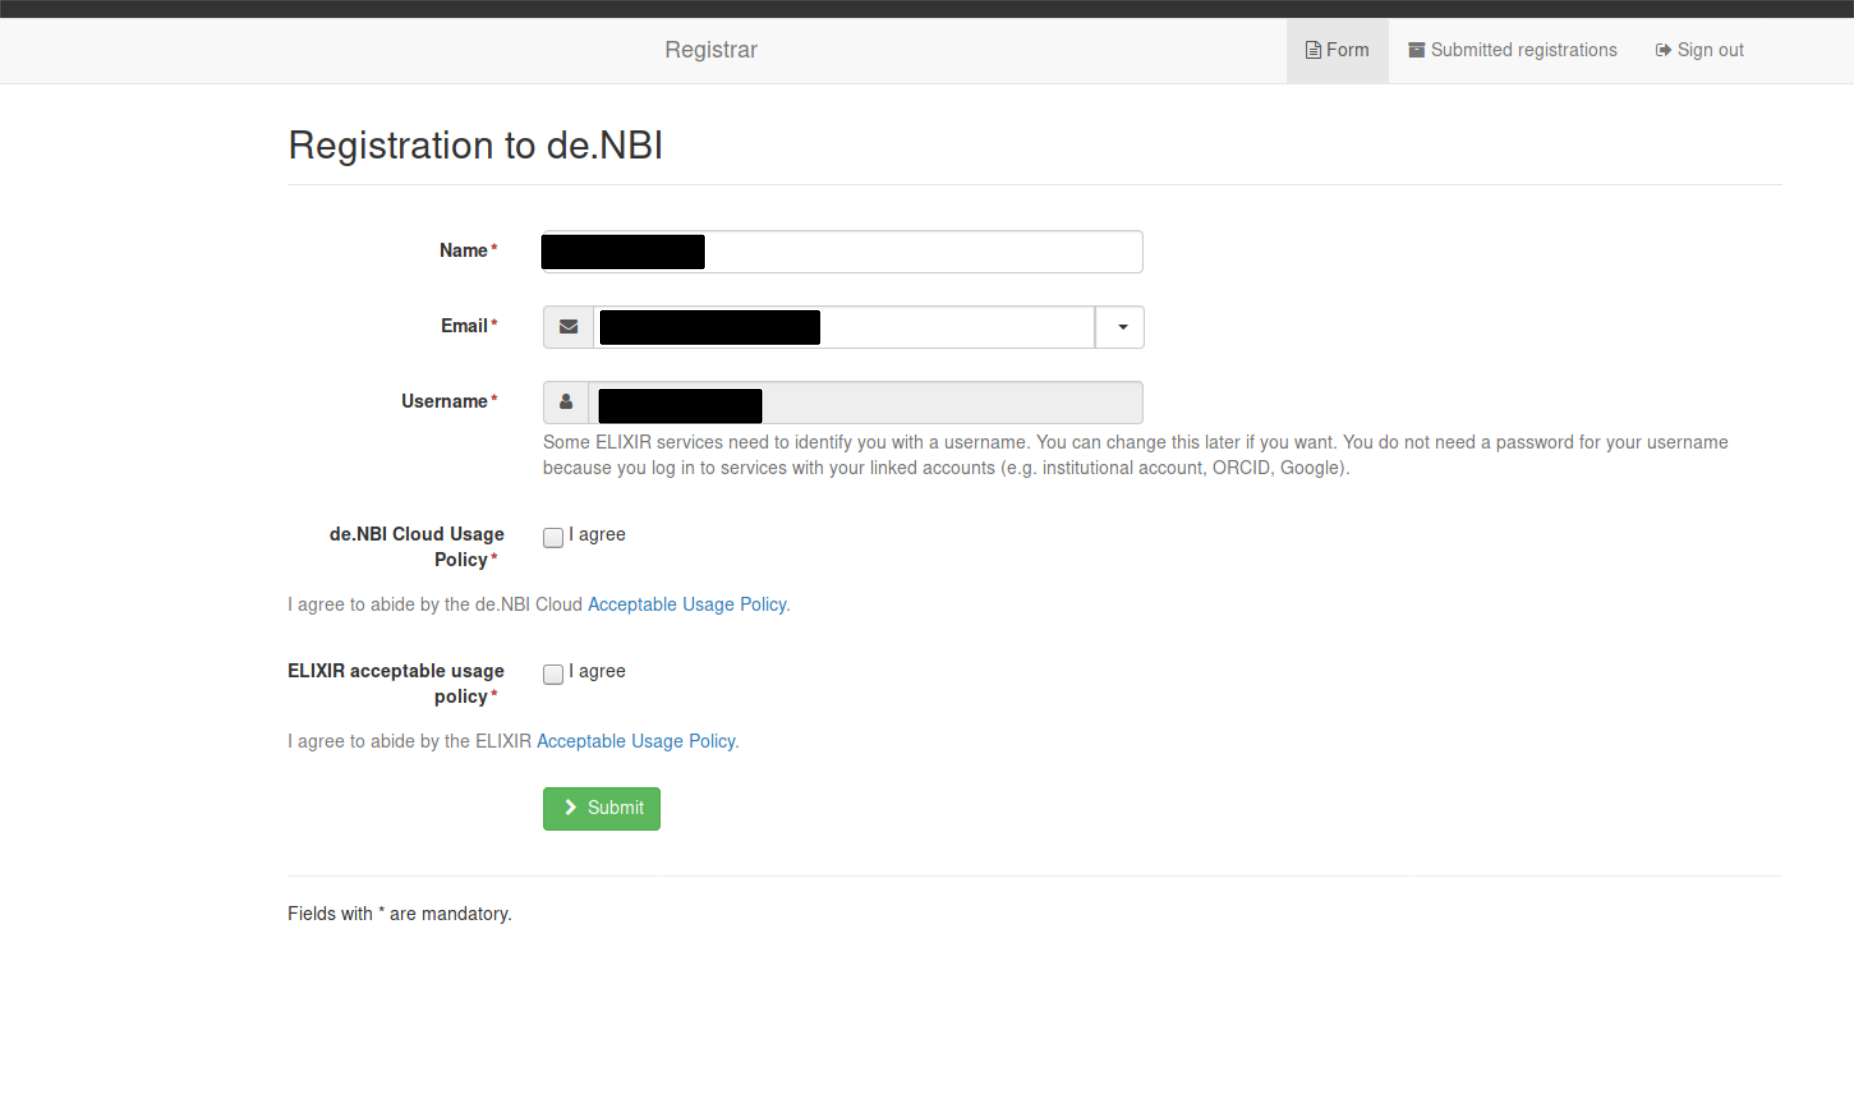Screen dimensions: 1854x1099
Task: Click the envelope icon beside Email
Action: point(568,327)
